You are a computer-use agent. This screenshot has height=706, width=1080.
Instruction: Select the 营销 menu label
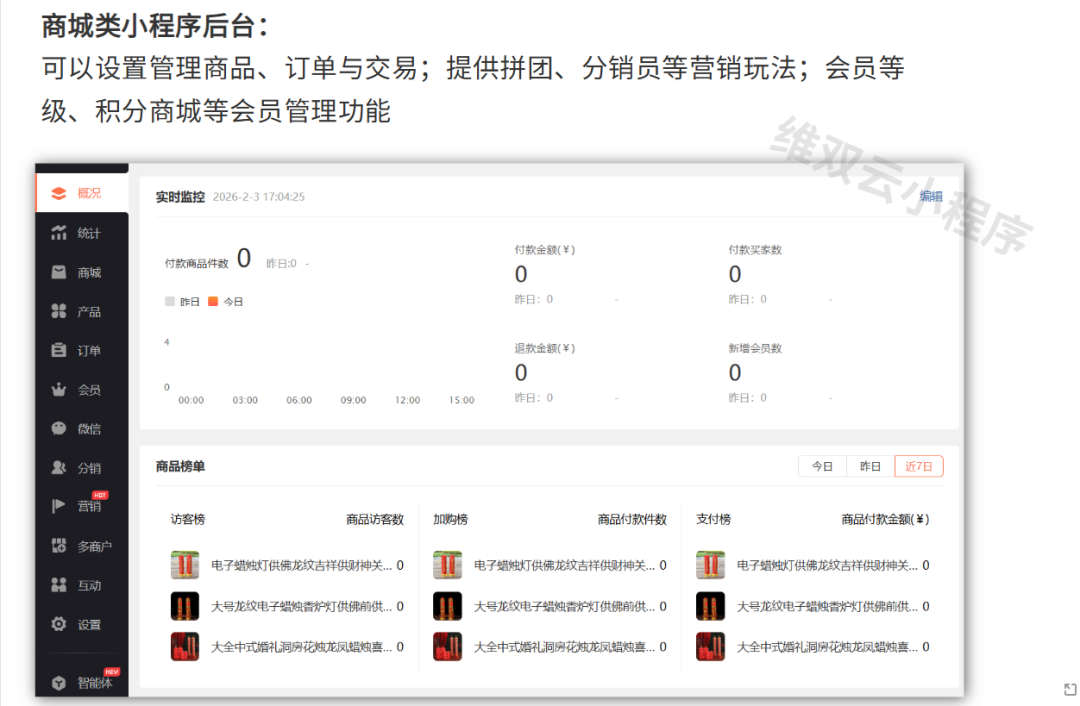pyautogui.click(x=89, y=507)
